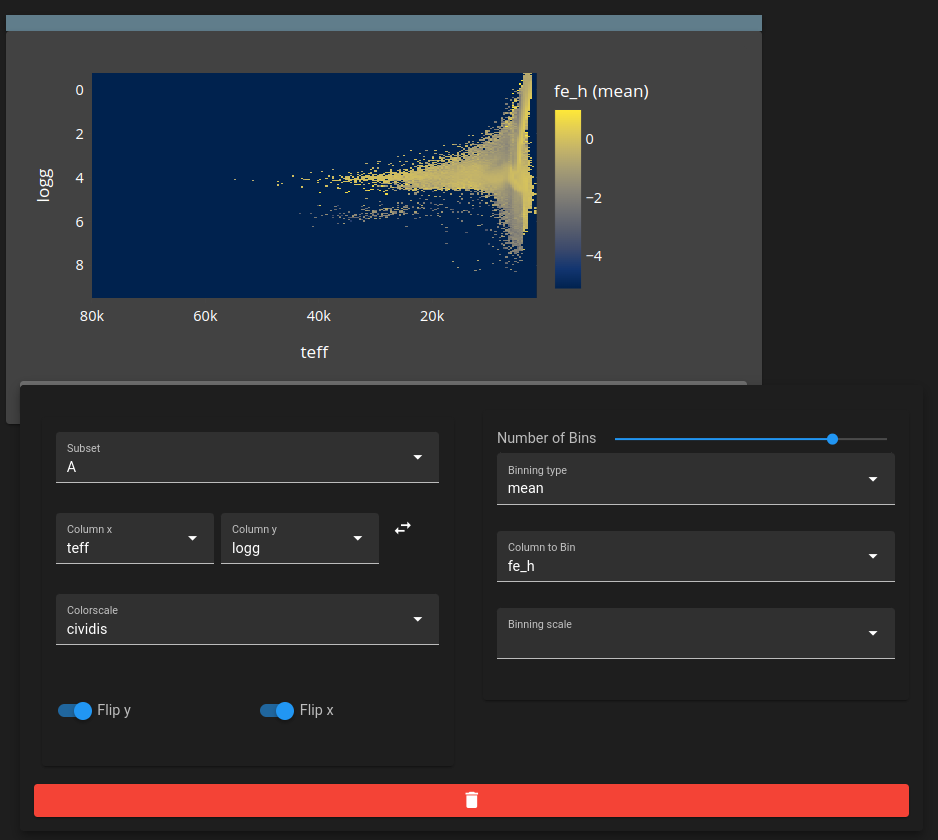Click the blue-gray panel header bar
Viewport: 938px width, 840px height.
point(383,23)
